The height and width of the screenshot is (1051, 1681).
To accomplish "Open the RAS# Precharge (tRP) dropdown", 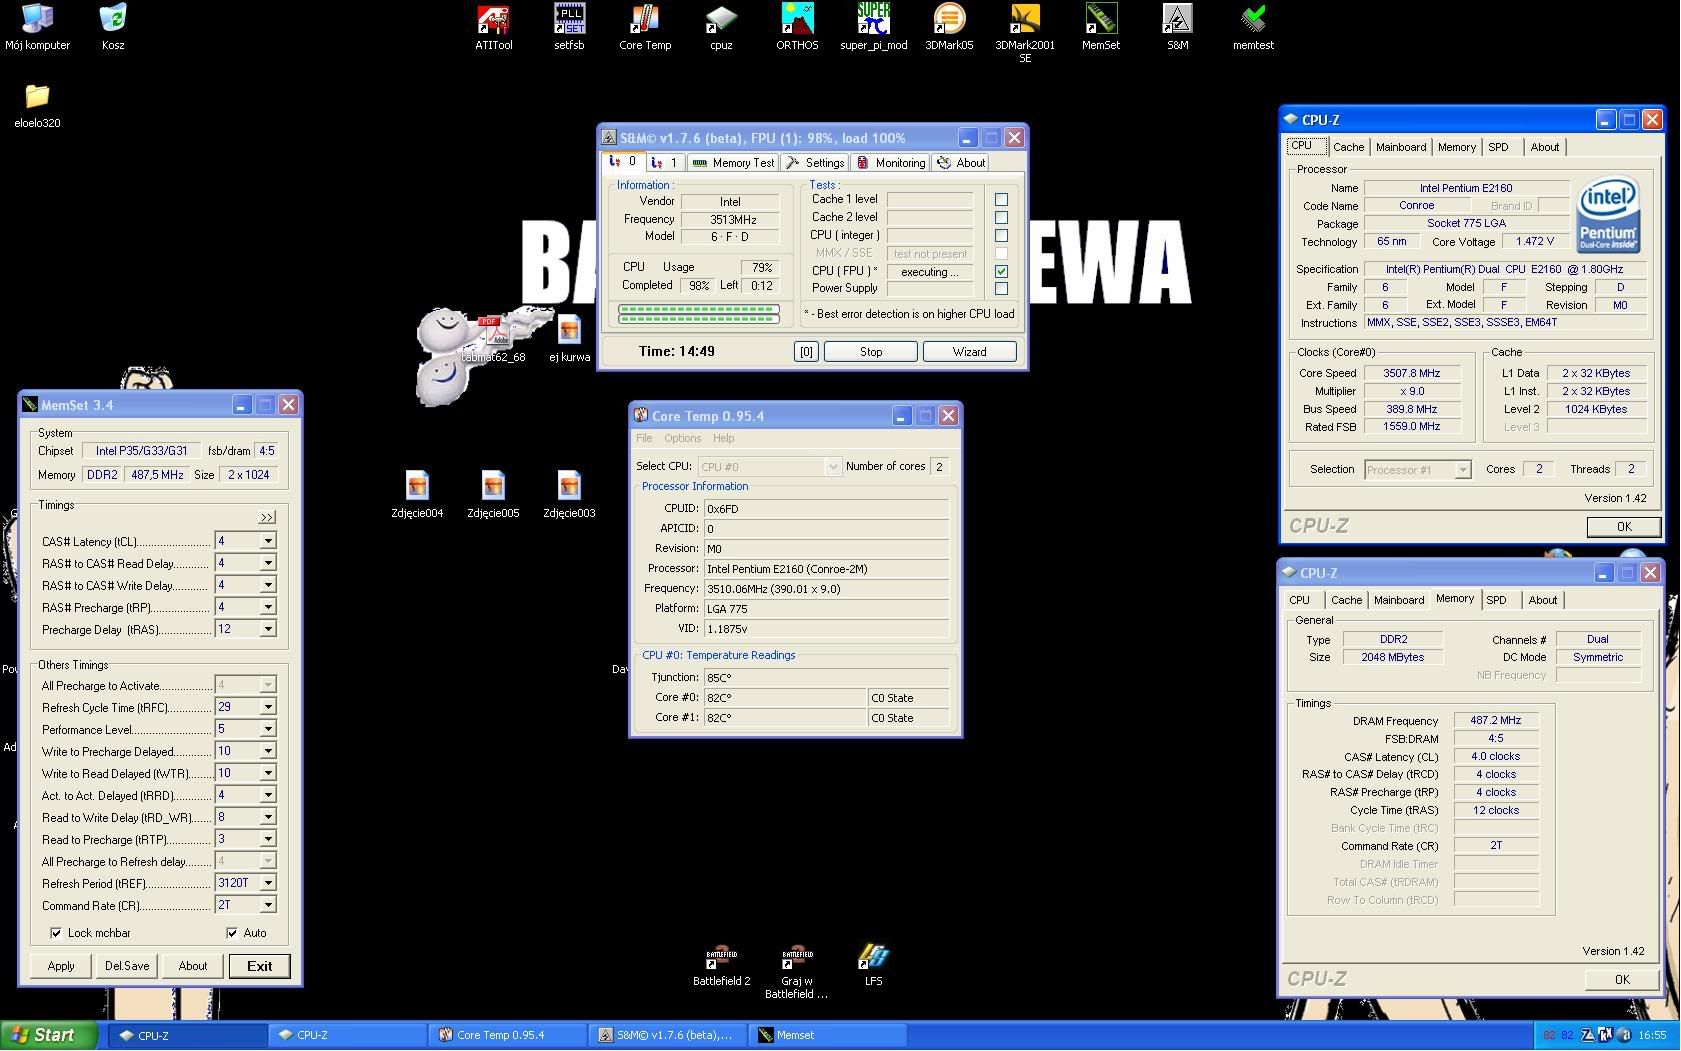I will pos(267,607).
